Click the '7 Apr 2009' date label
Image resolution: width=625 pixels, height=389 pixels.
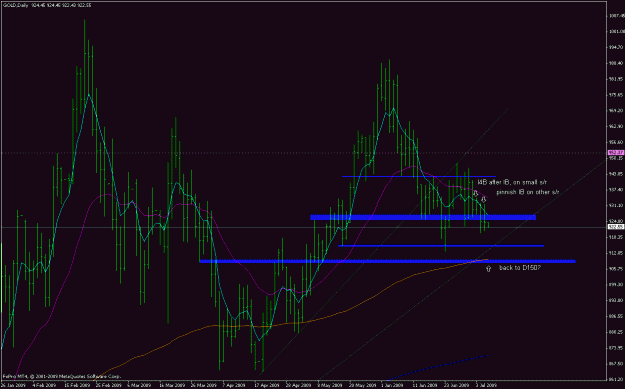(234, 385)
